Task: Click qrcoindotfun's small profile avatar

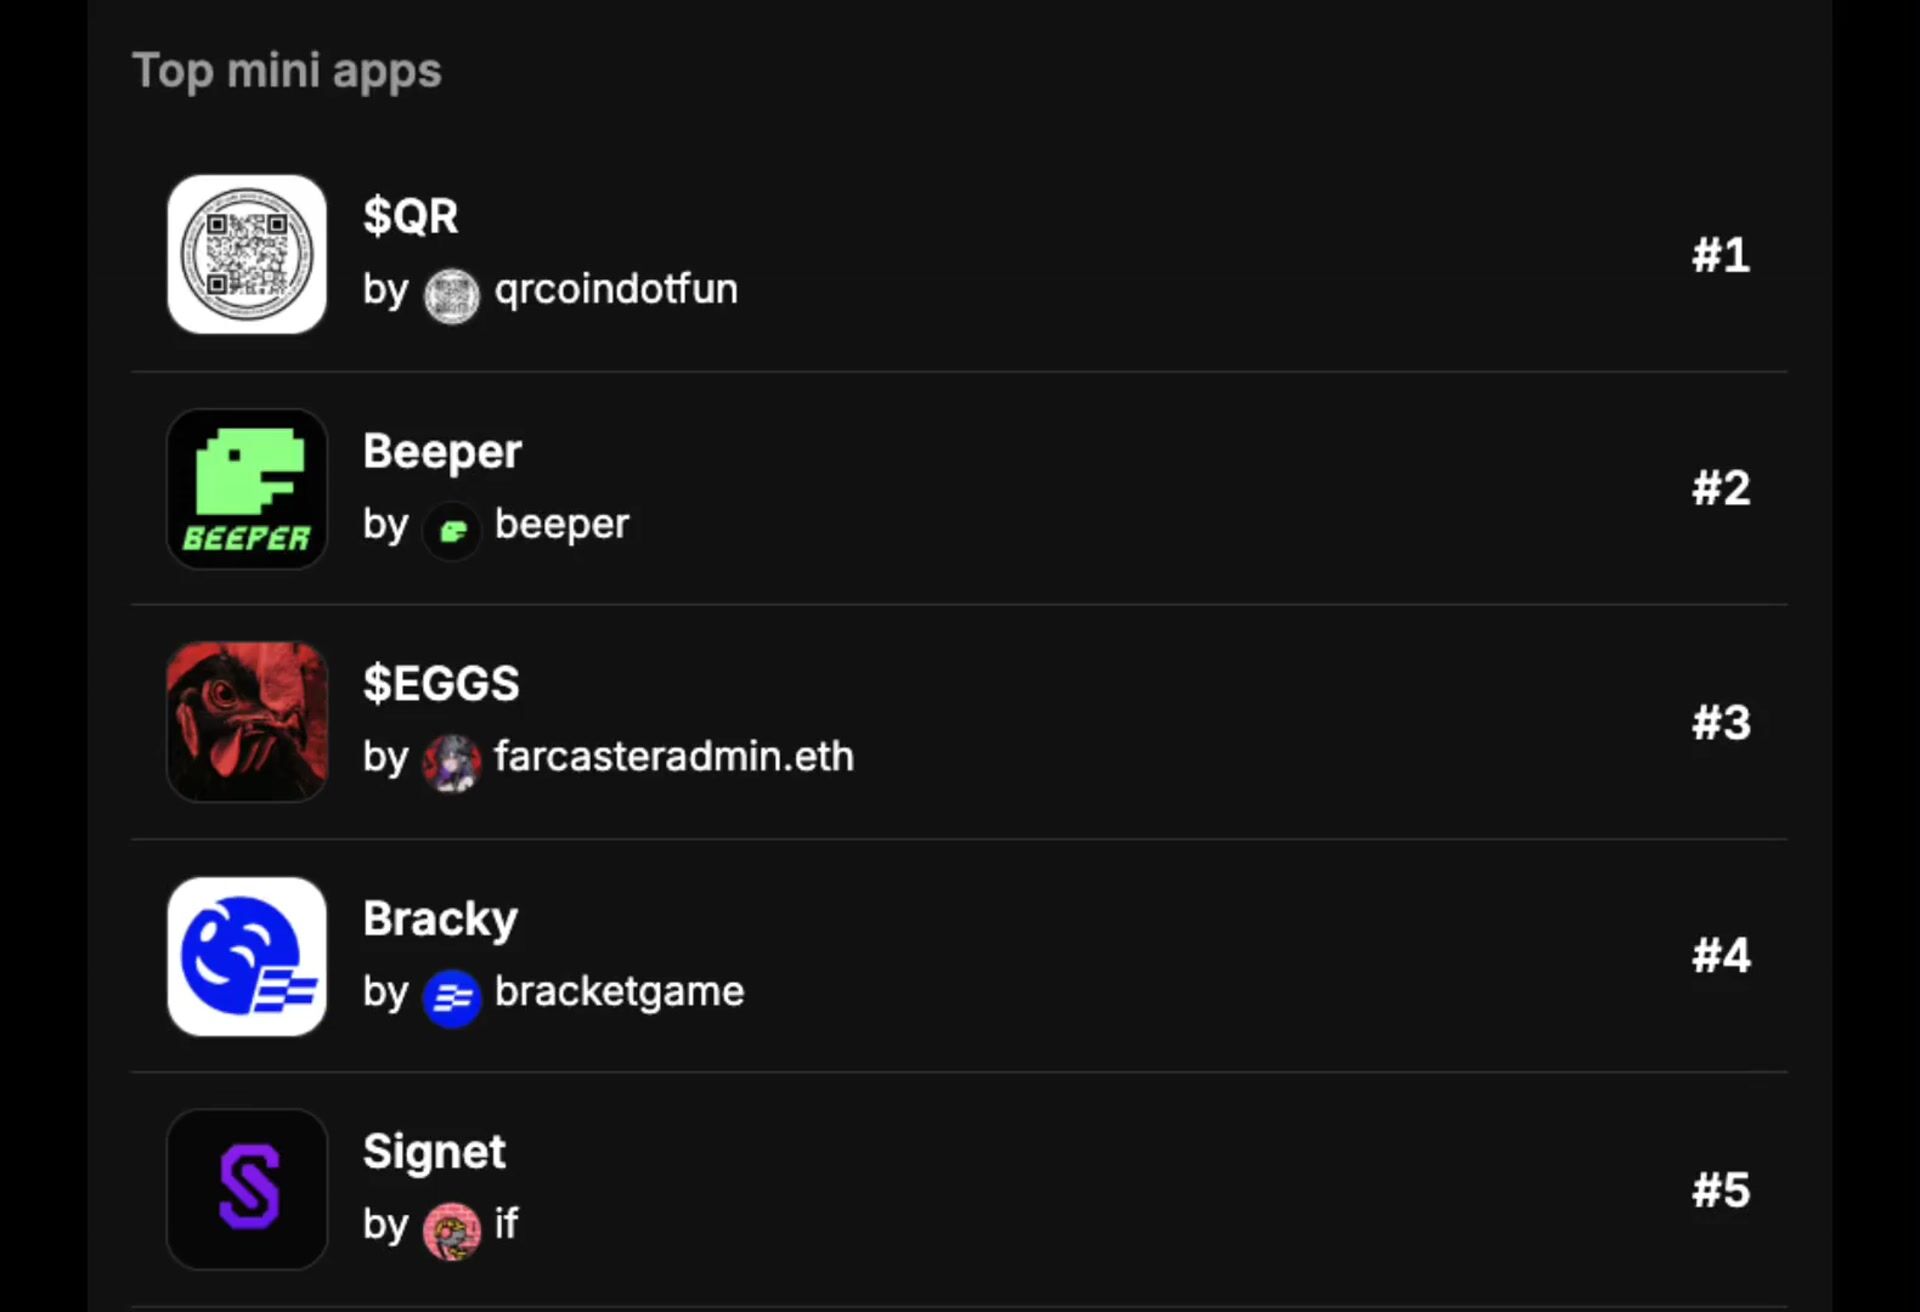Action: 452,296
